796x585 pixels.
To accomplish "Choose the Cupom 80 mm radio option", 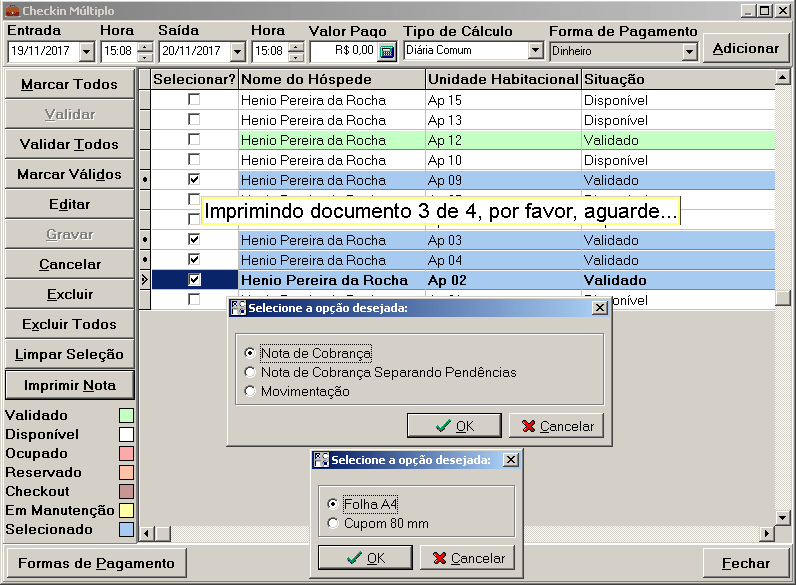I will point(333,523).
